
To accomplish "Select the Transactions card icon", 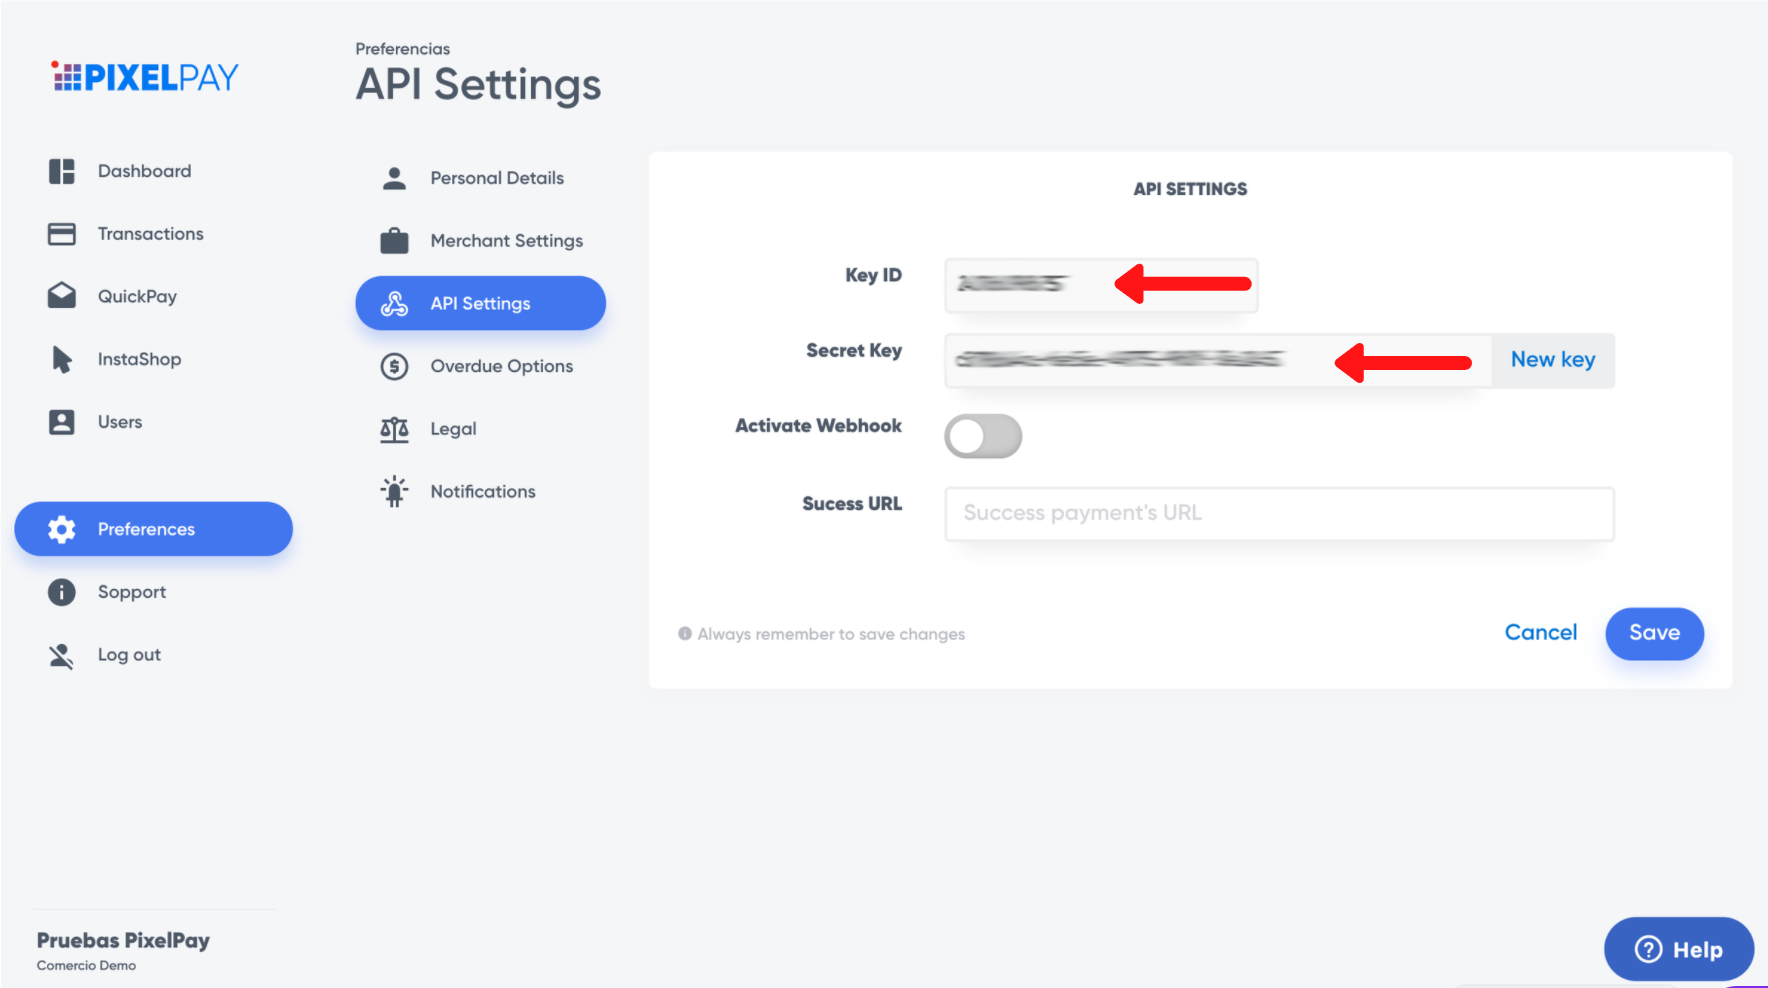I will [x=61, y=234].
